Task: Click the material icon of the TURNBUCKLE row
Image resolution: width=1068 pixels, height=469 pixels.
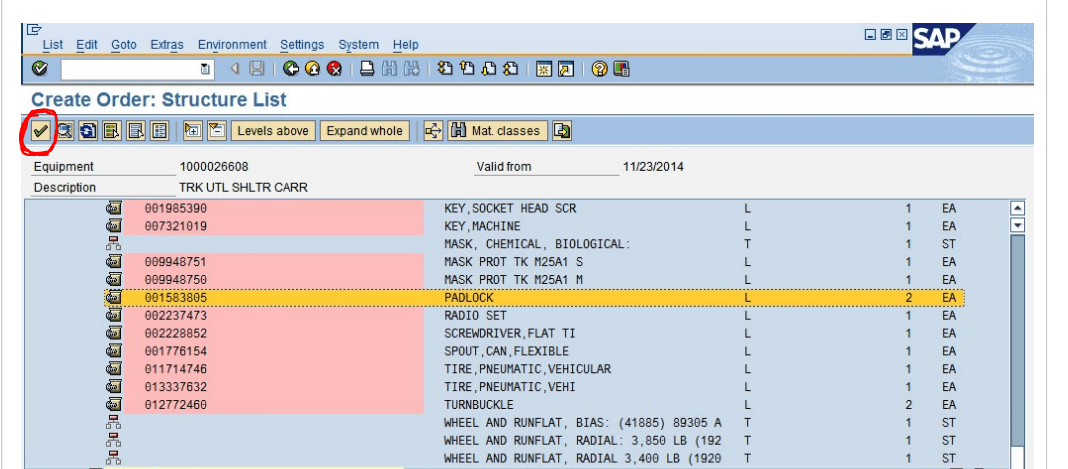Action: pyautogui.click(x=114, y=404)
